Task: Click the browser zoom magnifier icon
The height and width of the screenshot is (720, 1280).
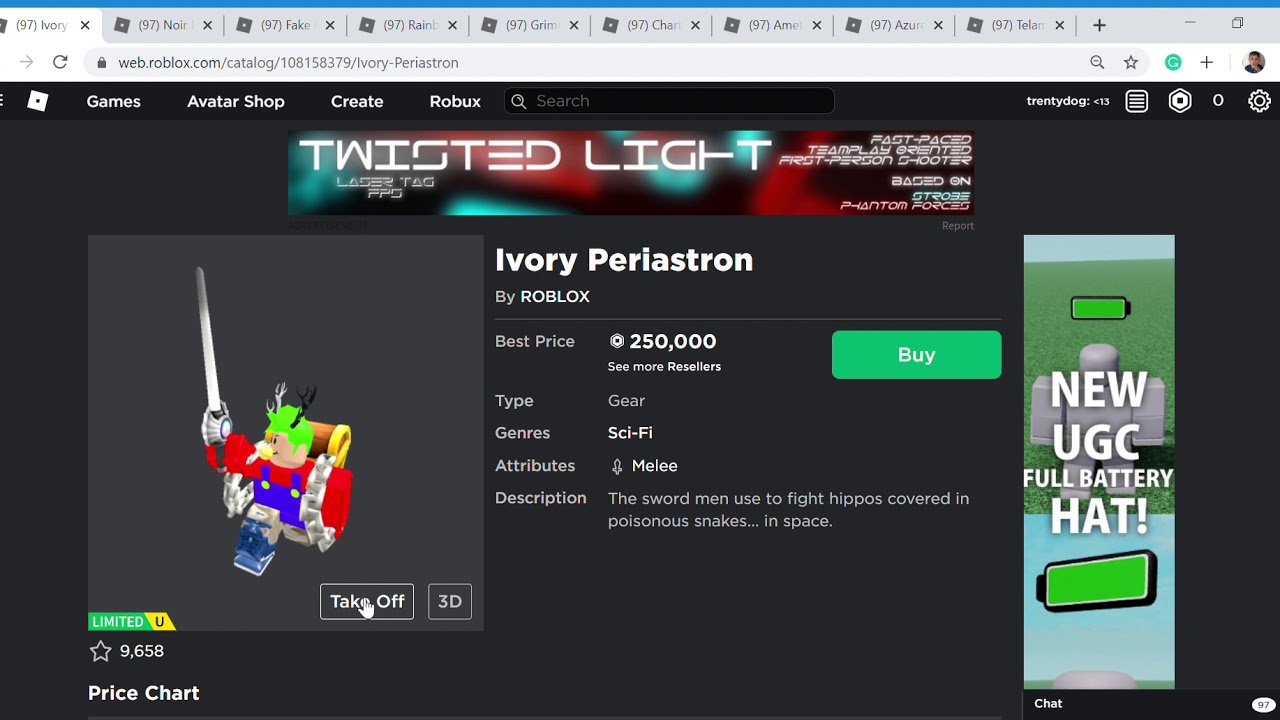Action: click(1097, 62)
